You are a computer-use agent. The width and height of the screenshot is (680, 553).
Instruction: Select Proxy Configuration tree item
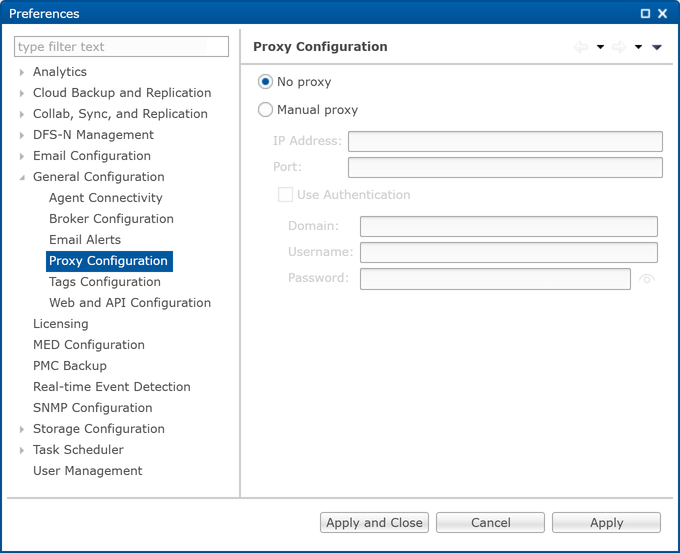coord(109,261)
